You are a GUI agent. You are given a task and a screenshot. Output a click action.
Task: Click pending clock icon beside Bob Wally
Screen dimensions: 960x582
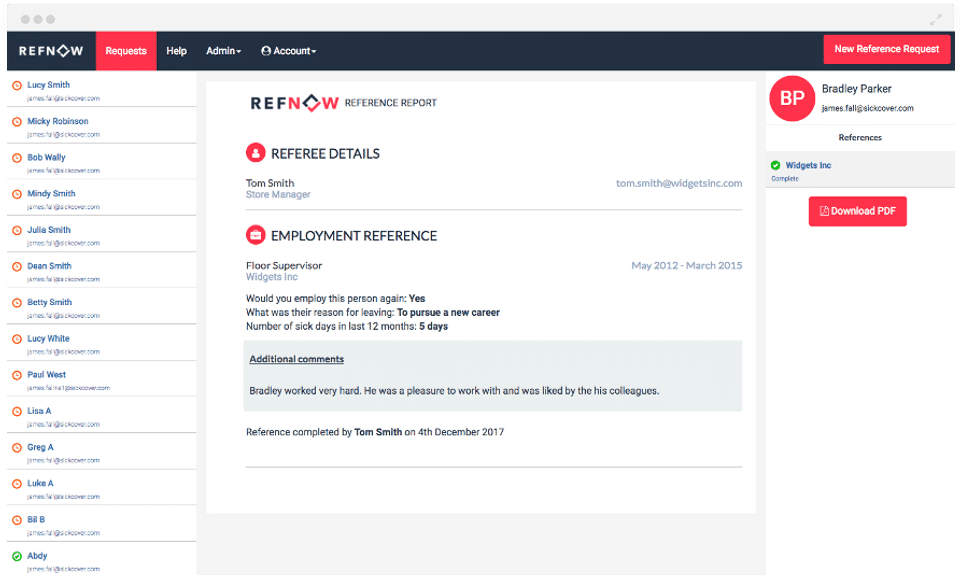click(x=17, y=158)
